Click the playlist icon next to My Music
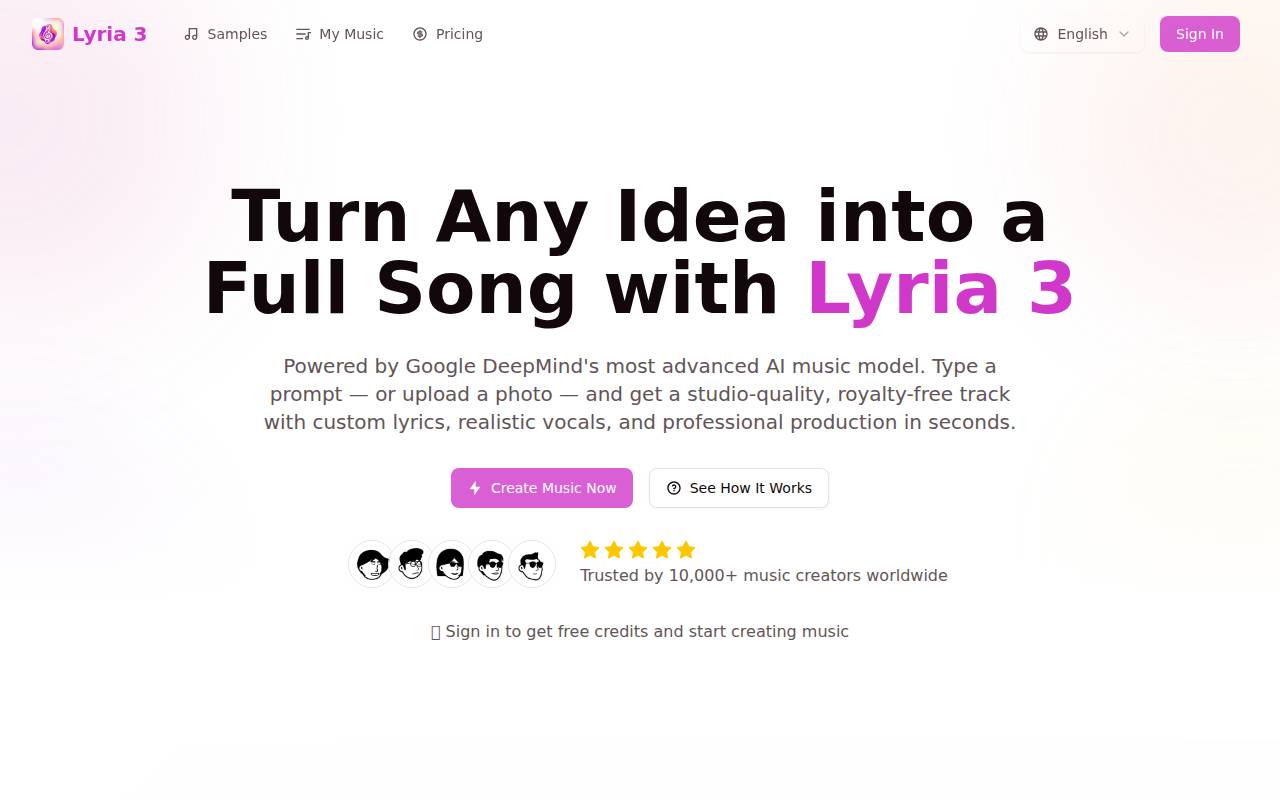The height and width of the screenshot is (800, 1280). [302, 33]
